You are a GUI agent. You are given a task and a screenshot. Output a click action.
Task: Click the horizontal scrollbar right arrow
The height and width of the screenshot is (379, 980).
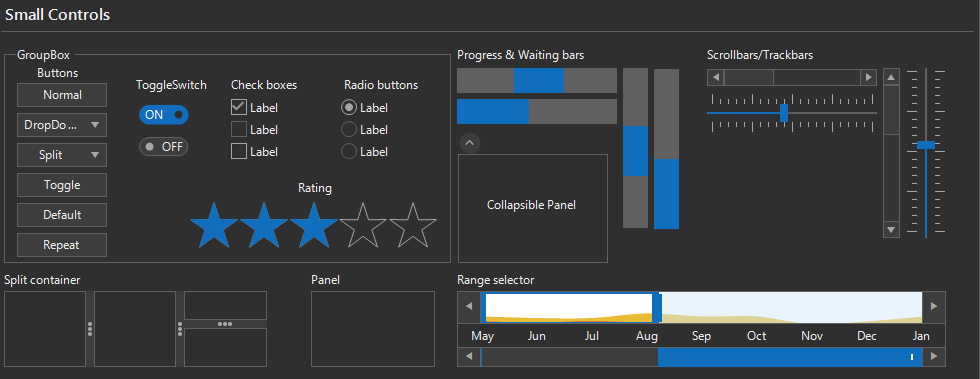coord(868,78)
